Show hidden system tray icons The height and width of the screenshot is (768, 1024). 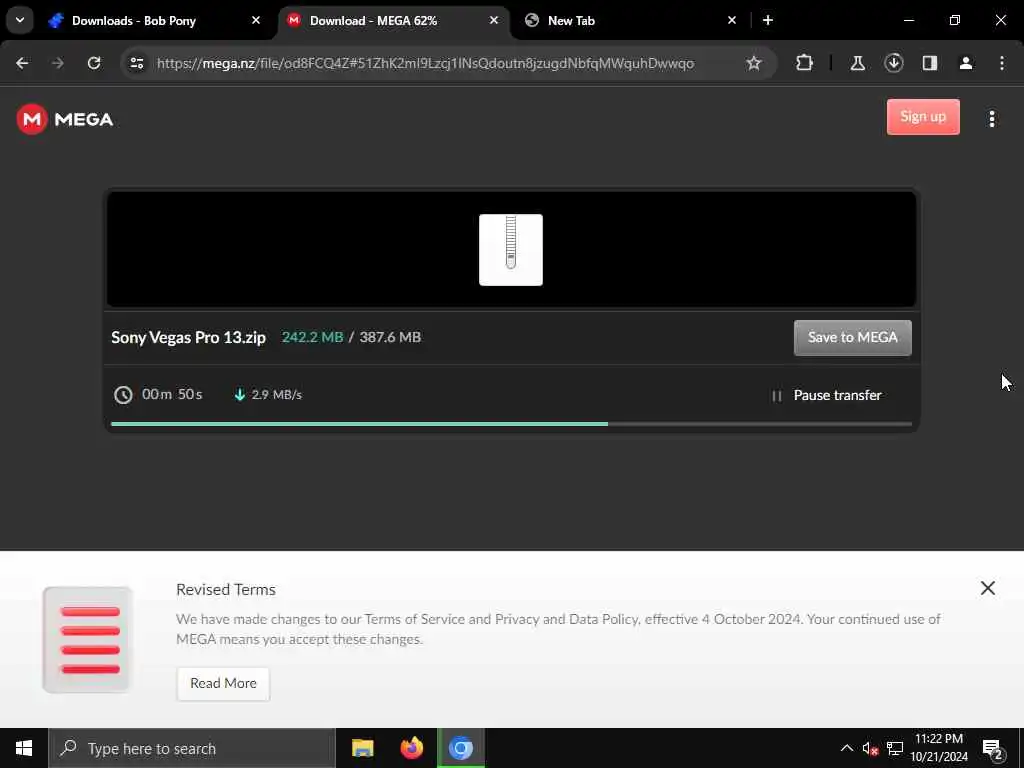[x=846, y=748]
